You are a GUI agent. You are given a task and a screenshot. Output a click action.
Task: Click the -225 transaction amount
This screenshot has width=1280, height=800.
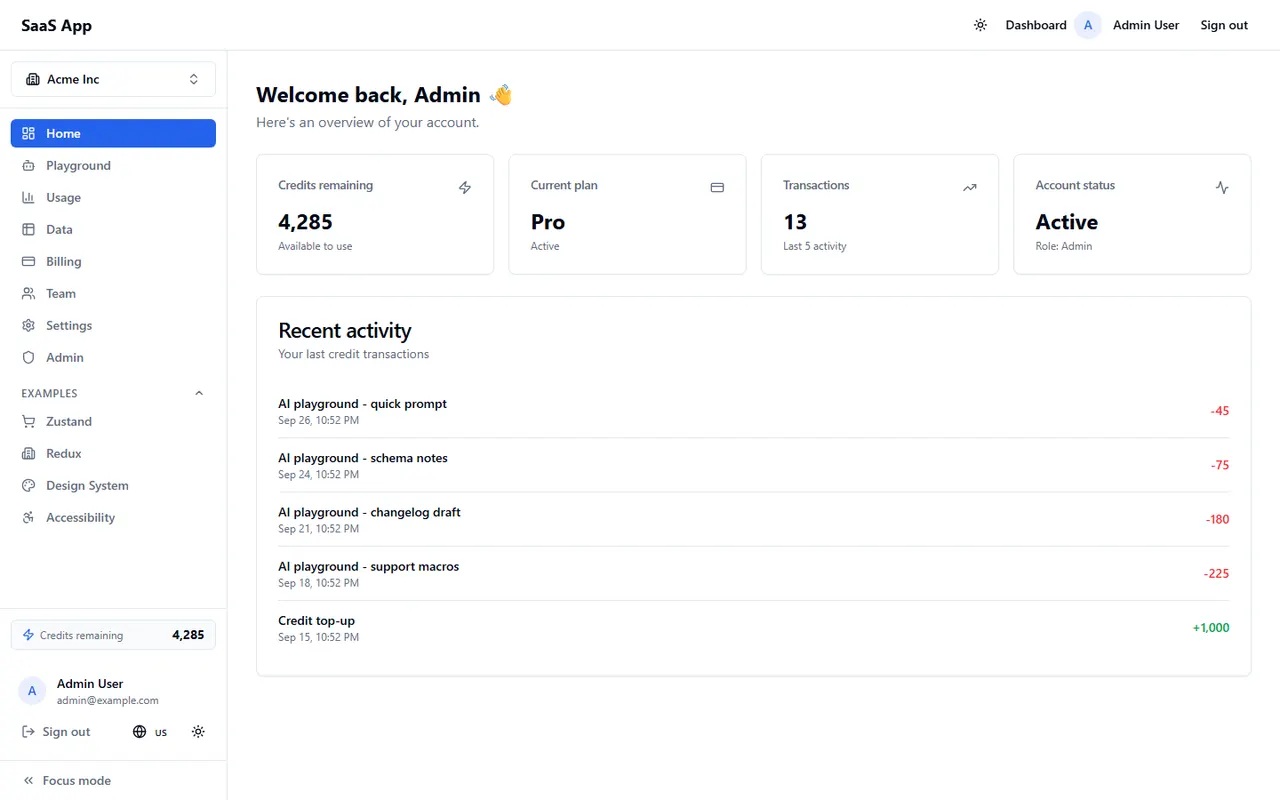[1217, 574]
